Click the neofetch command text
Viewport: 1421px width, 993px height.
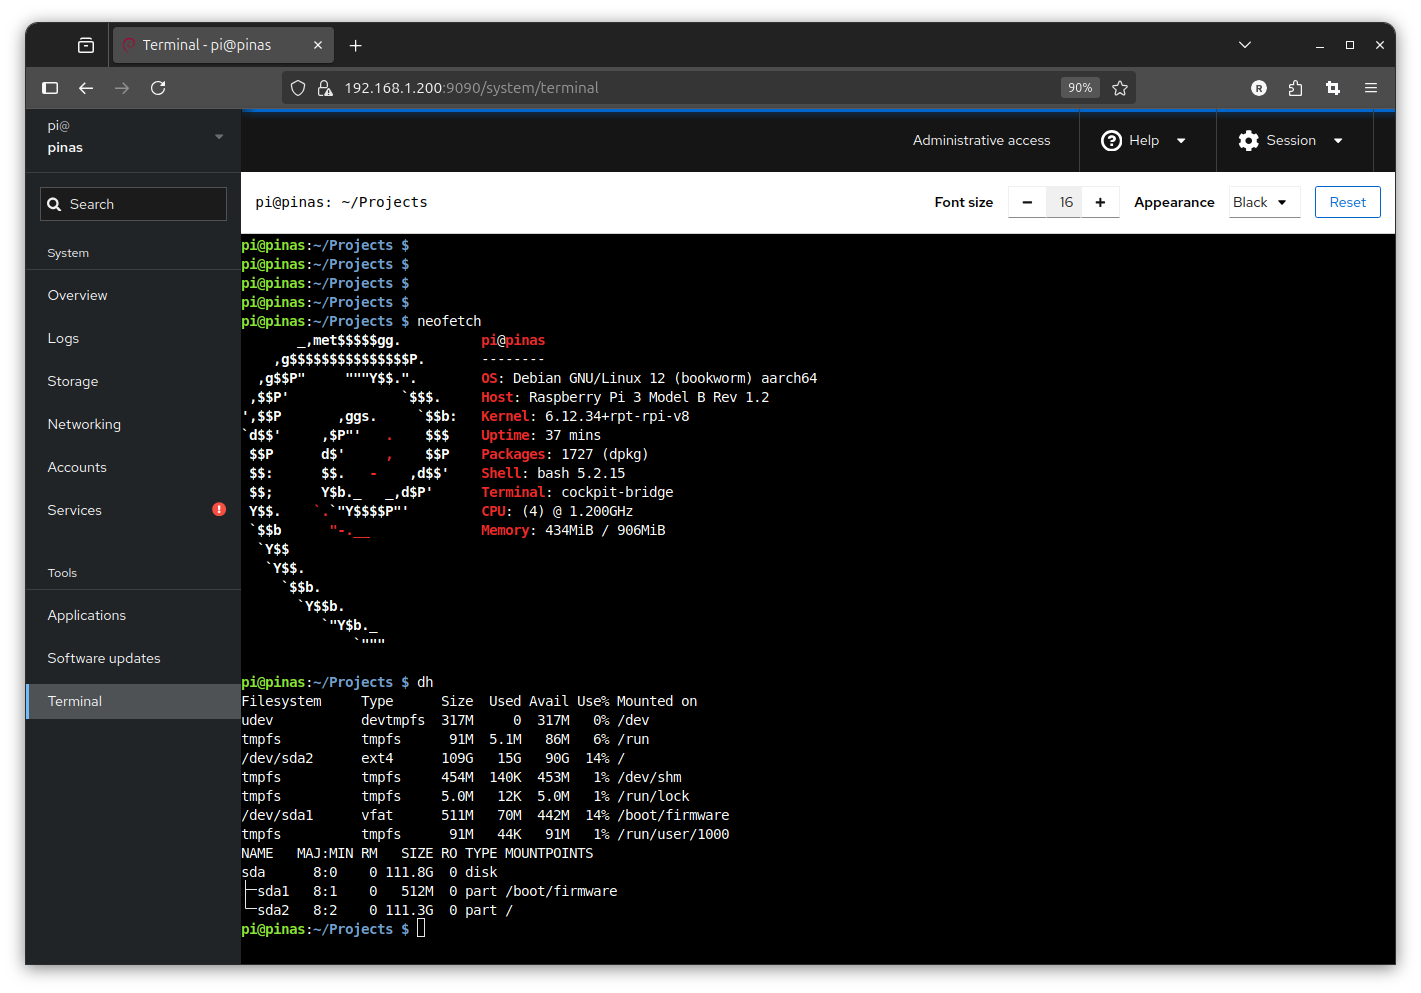(x=449, y=321)
